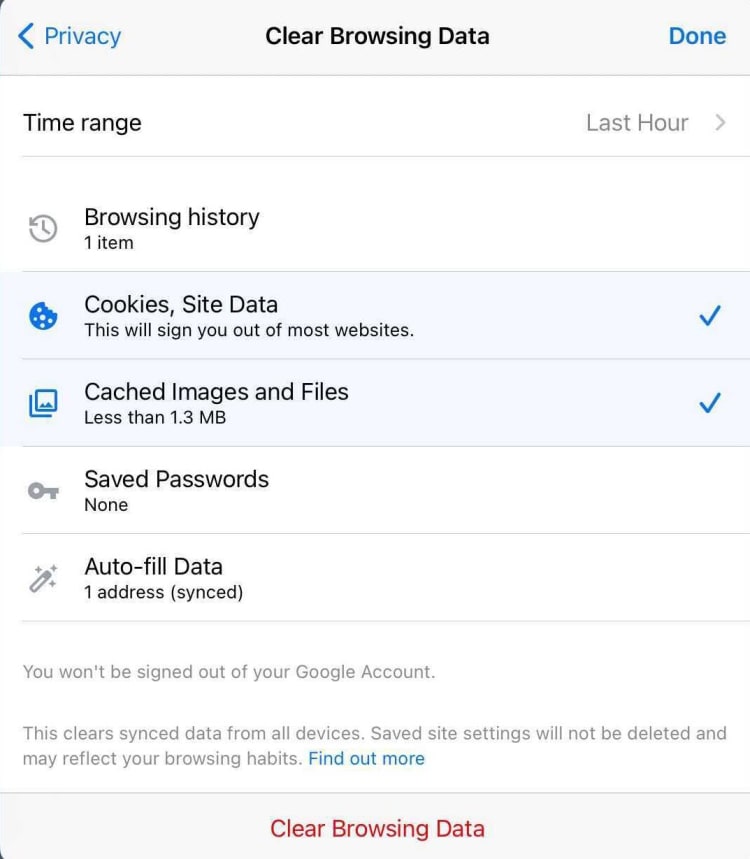Image resolution: width=750 pixels, height=859 pixels.
Task: Click the back chevron icon next to Privacy
Action: coord(25,36)
